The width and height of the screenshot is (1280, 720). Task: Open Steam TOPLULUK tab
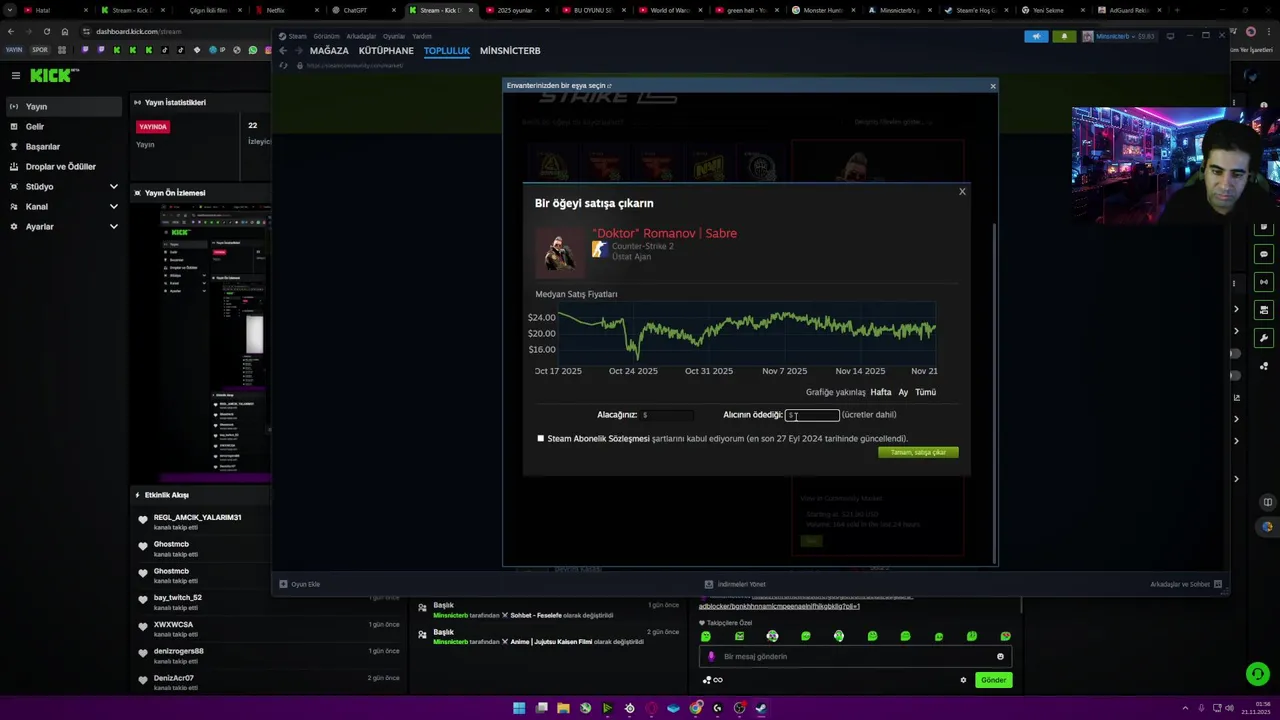click(x=446, y=51)
